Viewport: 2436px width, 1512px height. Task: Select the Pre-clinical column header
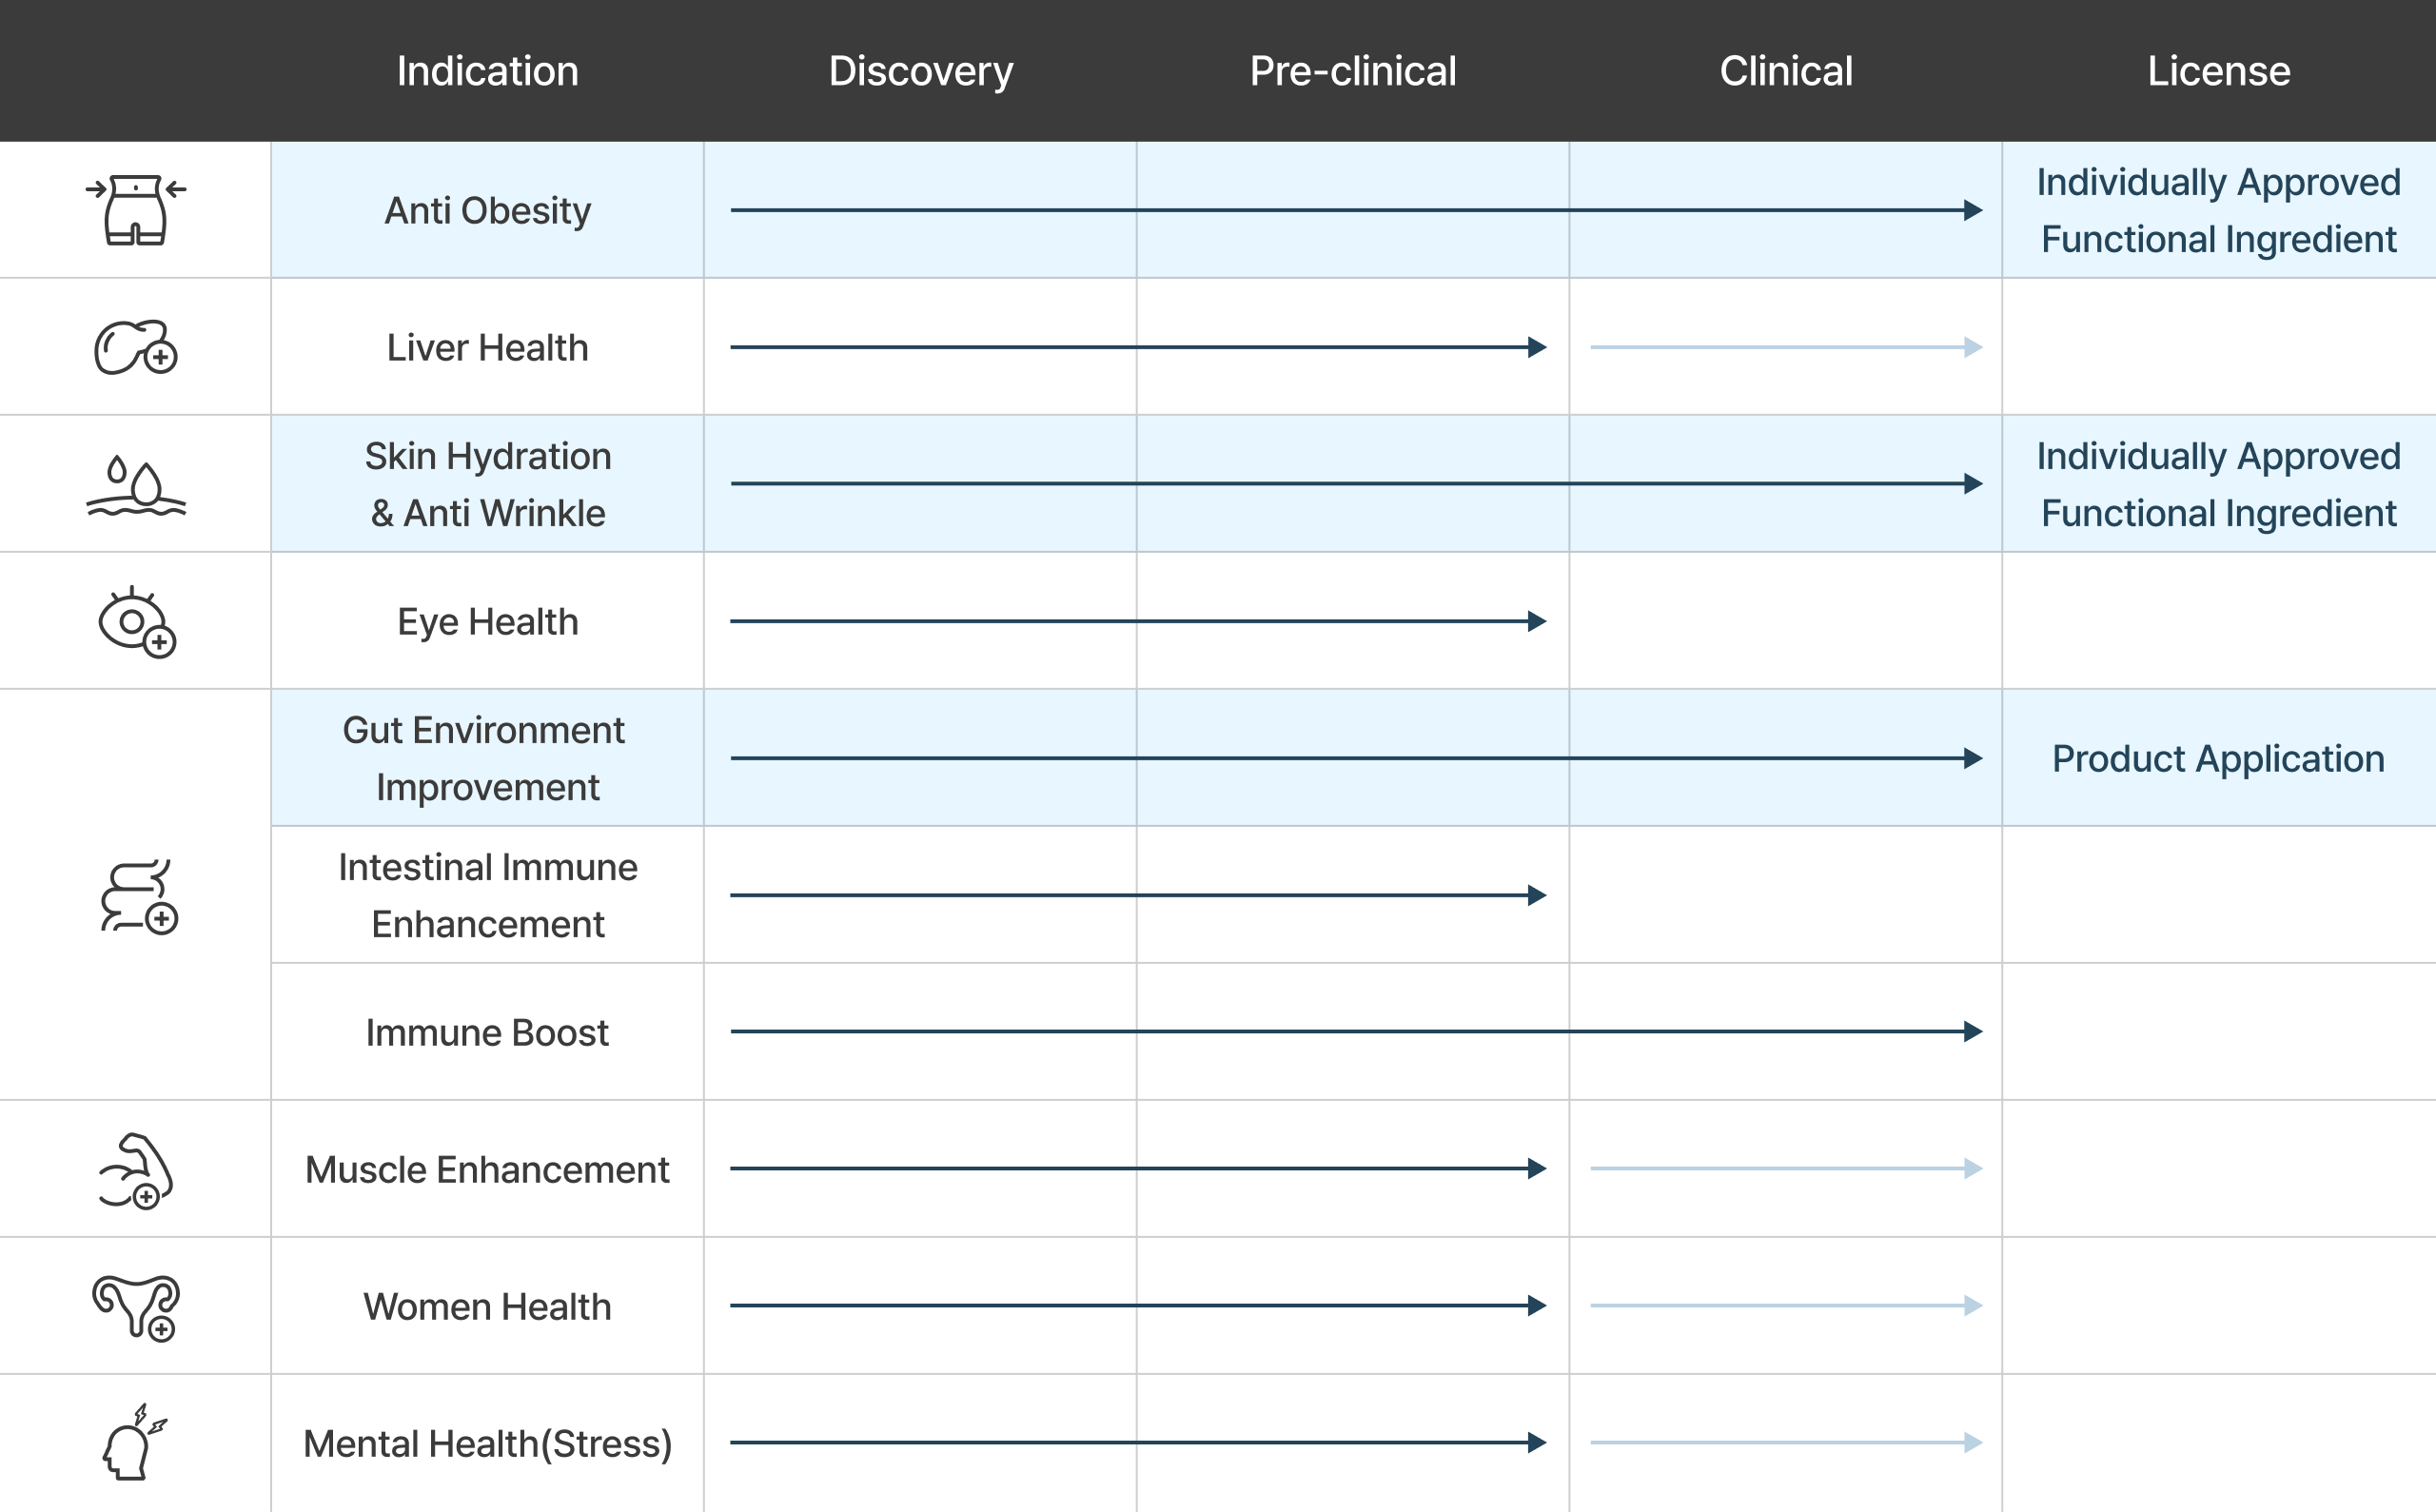point(1352,71)
